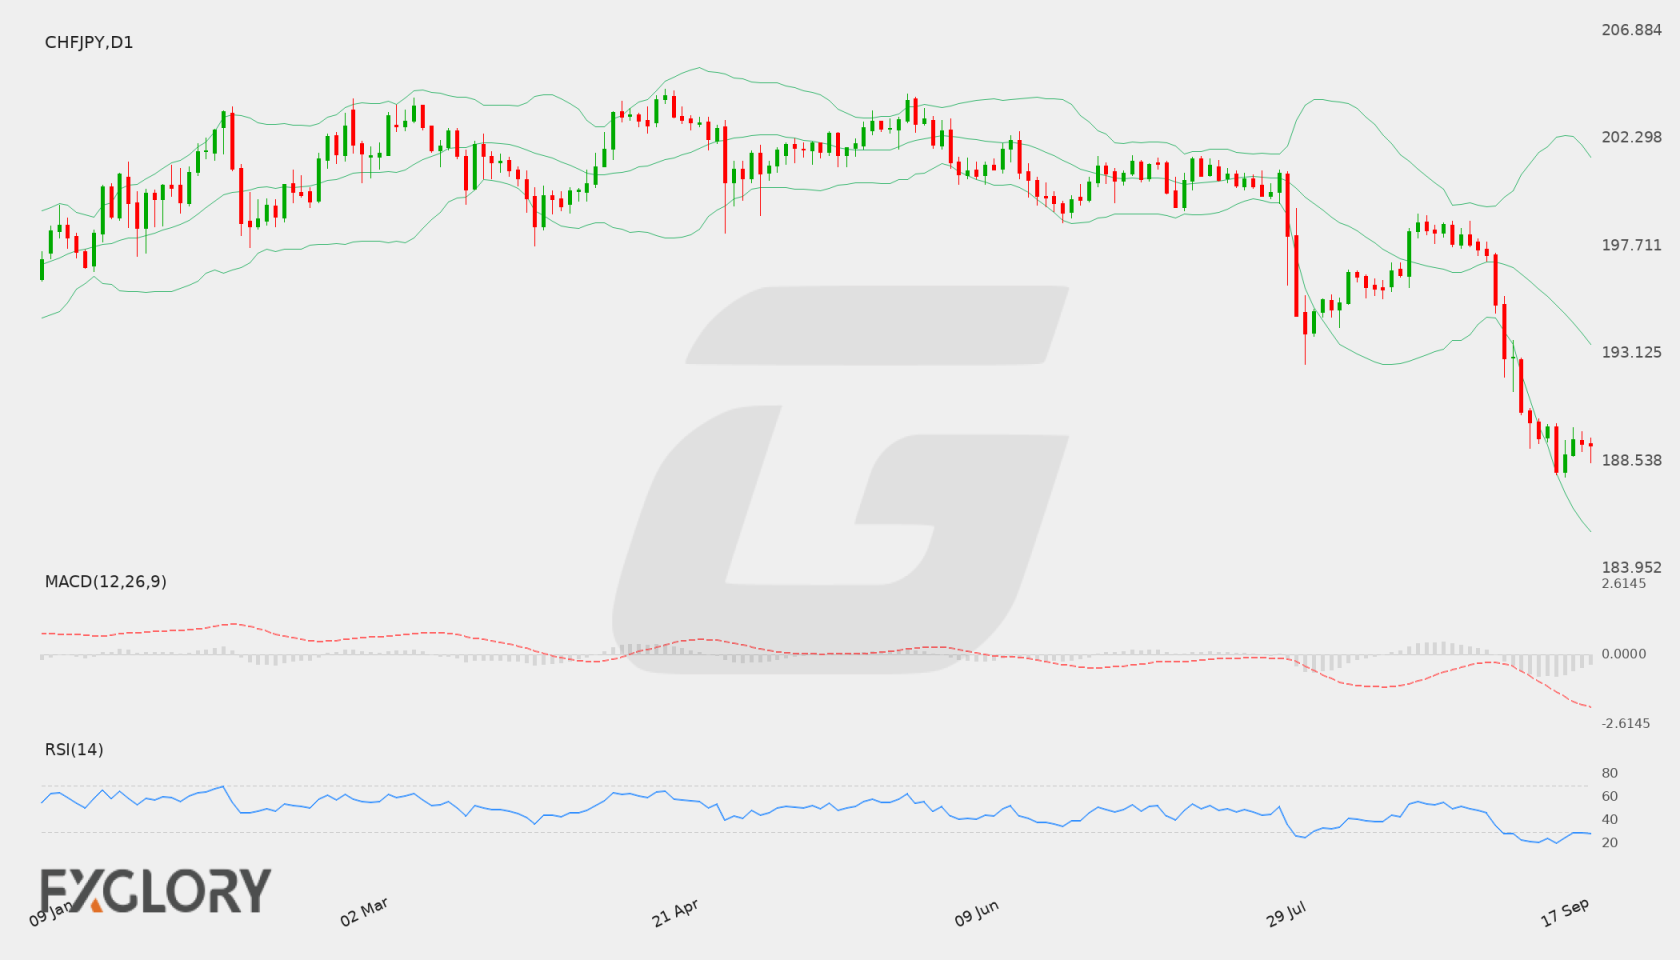Click the 193.125 price level label
The height and width of the screenshot is (960, 1680).
pyautogui.click(x=1631, y=352)
